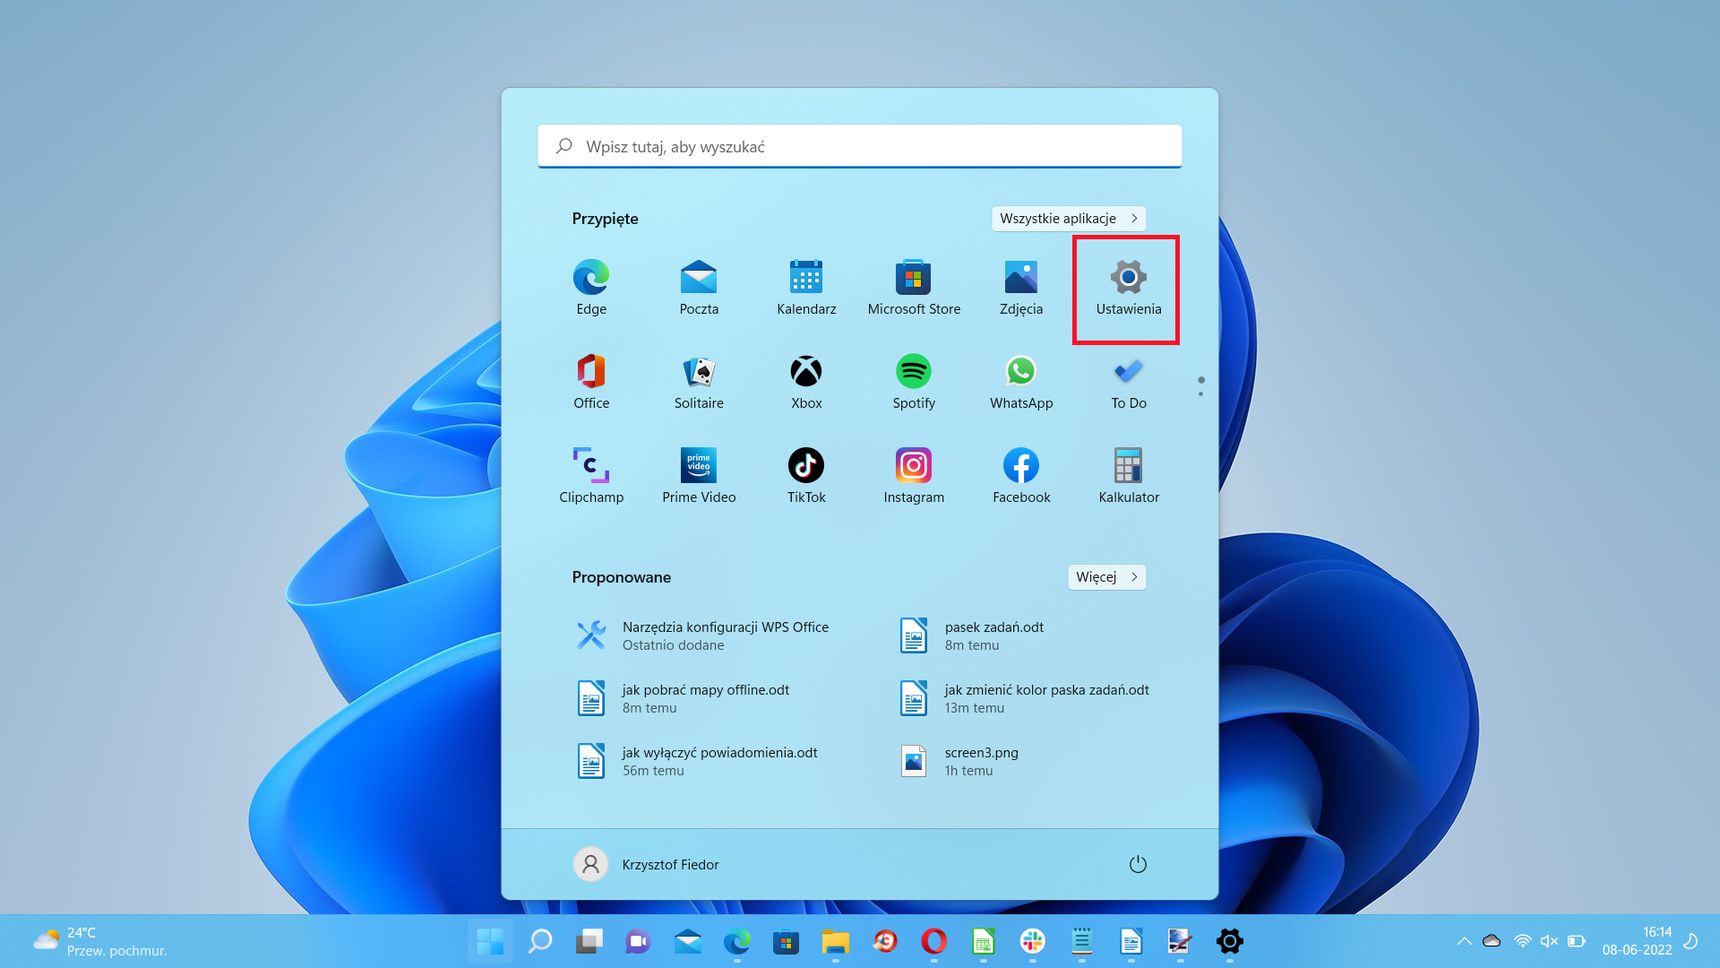
Task: Open the Kalkulator app
Action: coord(1128,476)
